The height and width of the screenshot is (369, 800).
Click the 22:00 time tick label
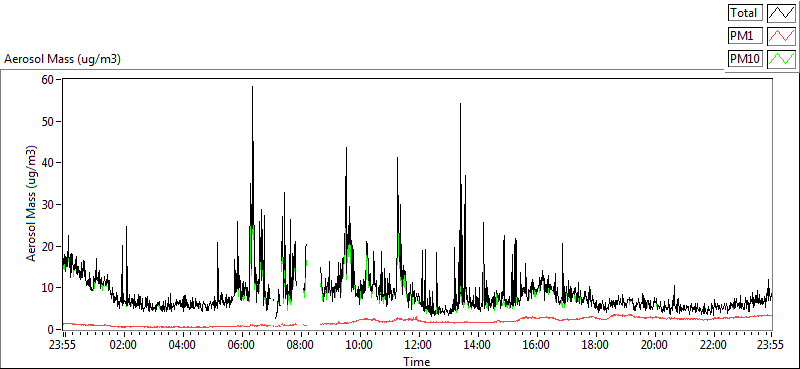coord(713,344)
